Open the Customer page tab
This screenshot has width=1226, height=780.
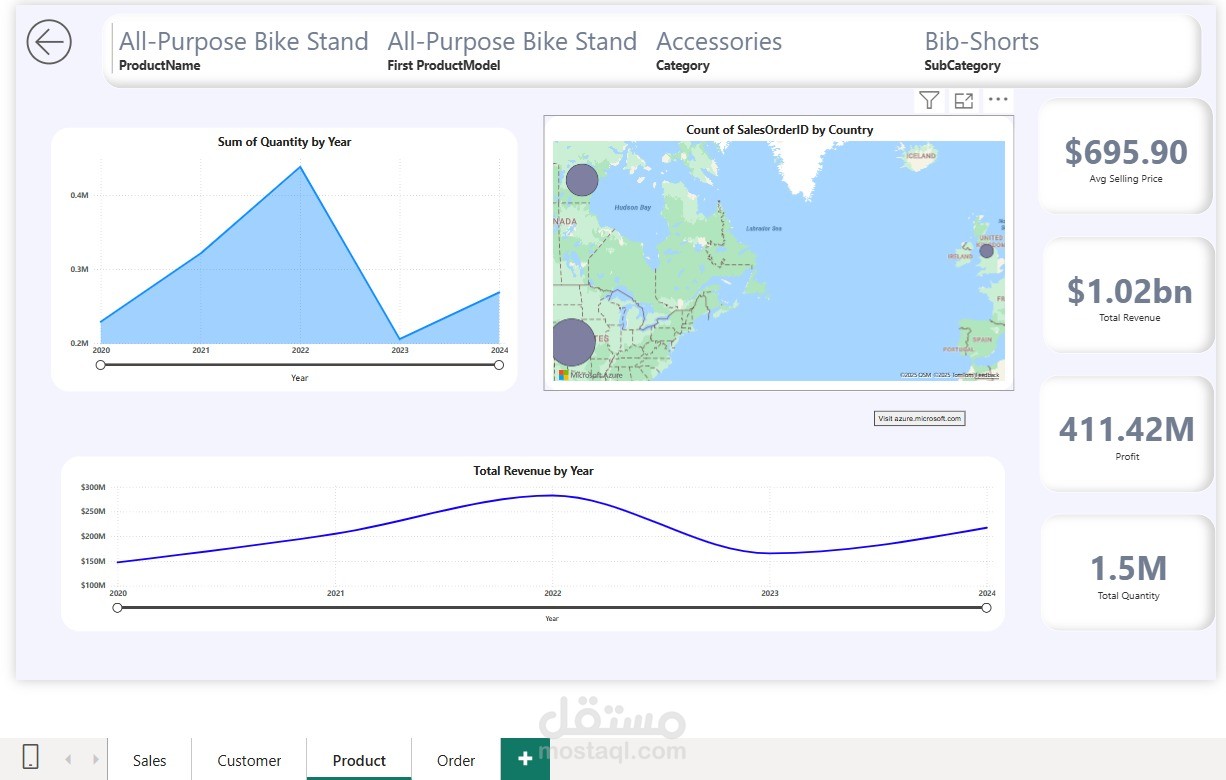249,760
